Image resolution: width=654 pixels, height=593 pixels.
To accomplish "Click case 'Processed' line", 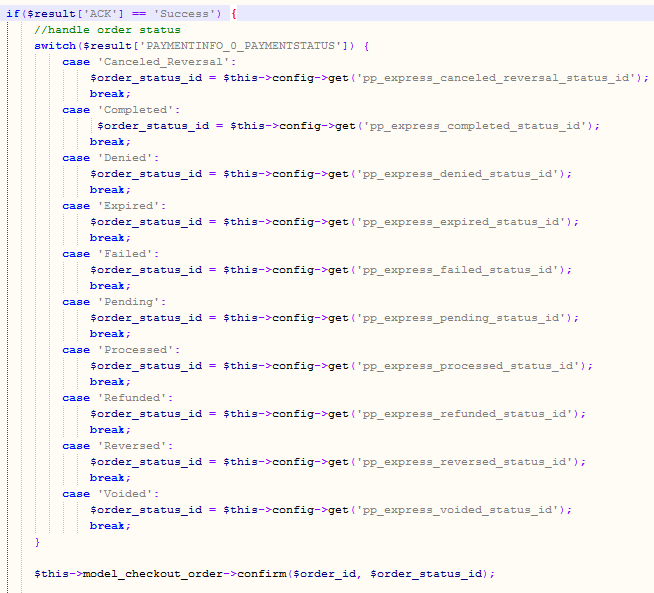I will pyautogui.click(x=121, y=350).
